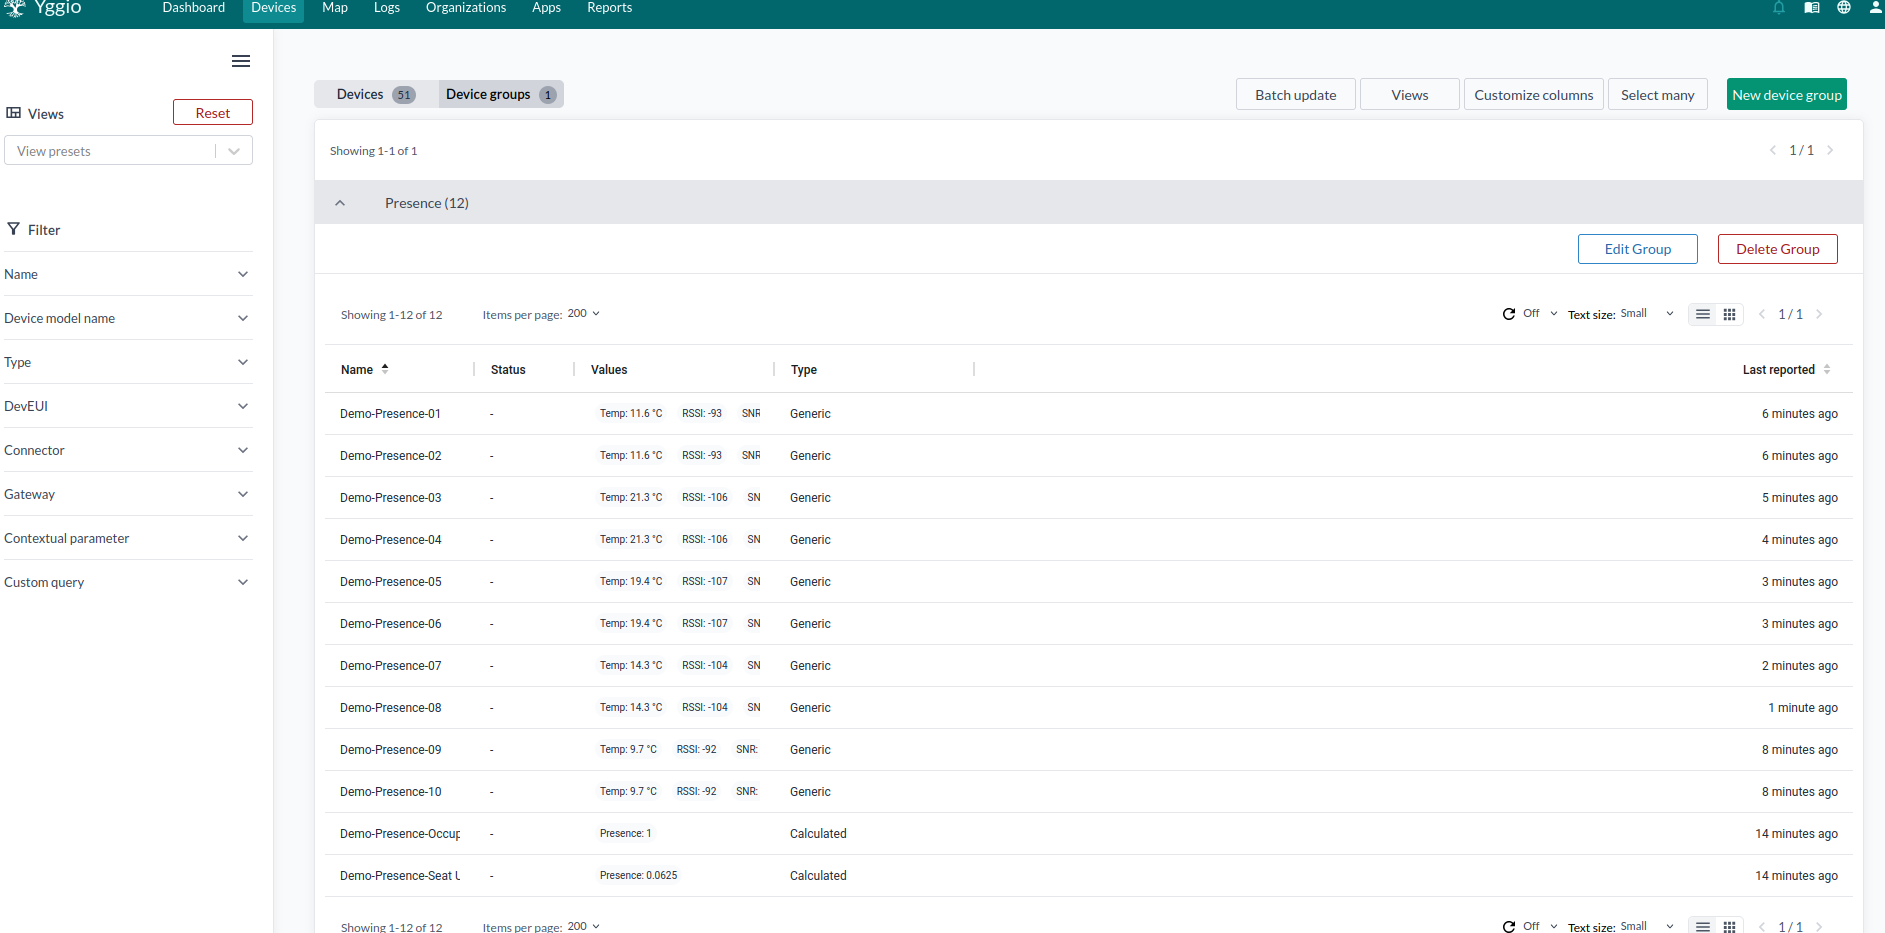Viewport: 1885px width, 933px height.
Task: Open the Organizations menu item
Action: 466,8
